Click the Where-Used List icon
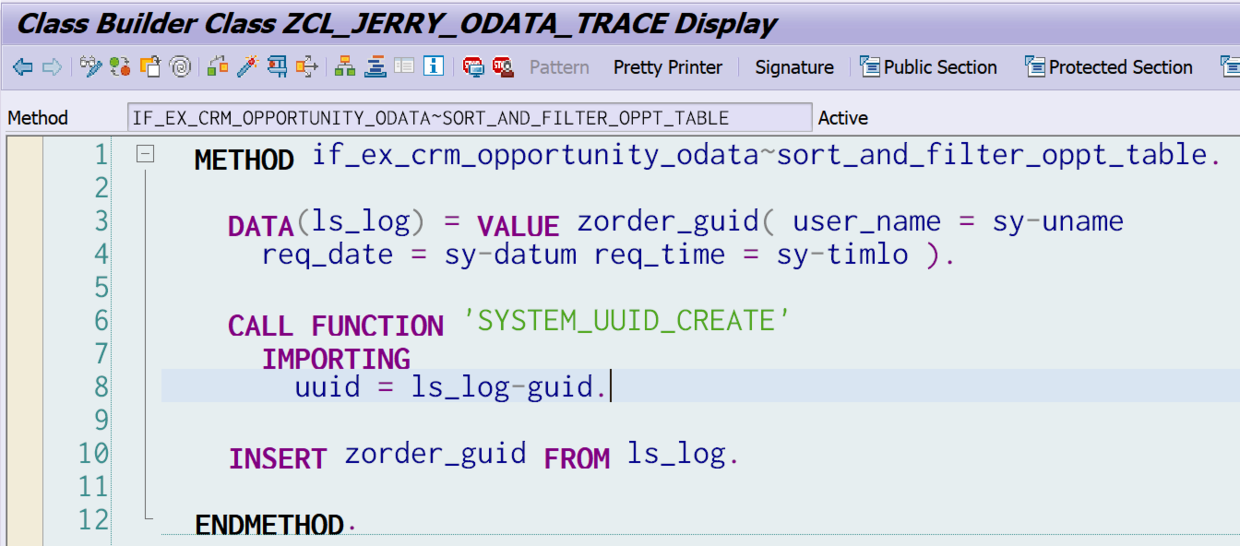The image size is (1240, 546). tap(307, 67)
